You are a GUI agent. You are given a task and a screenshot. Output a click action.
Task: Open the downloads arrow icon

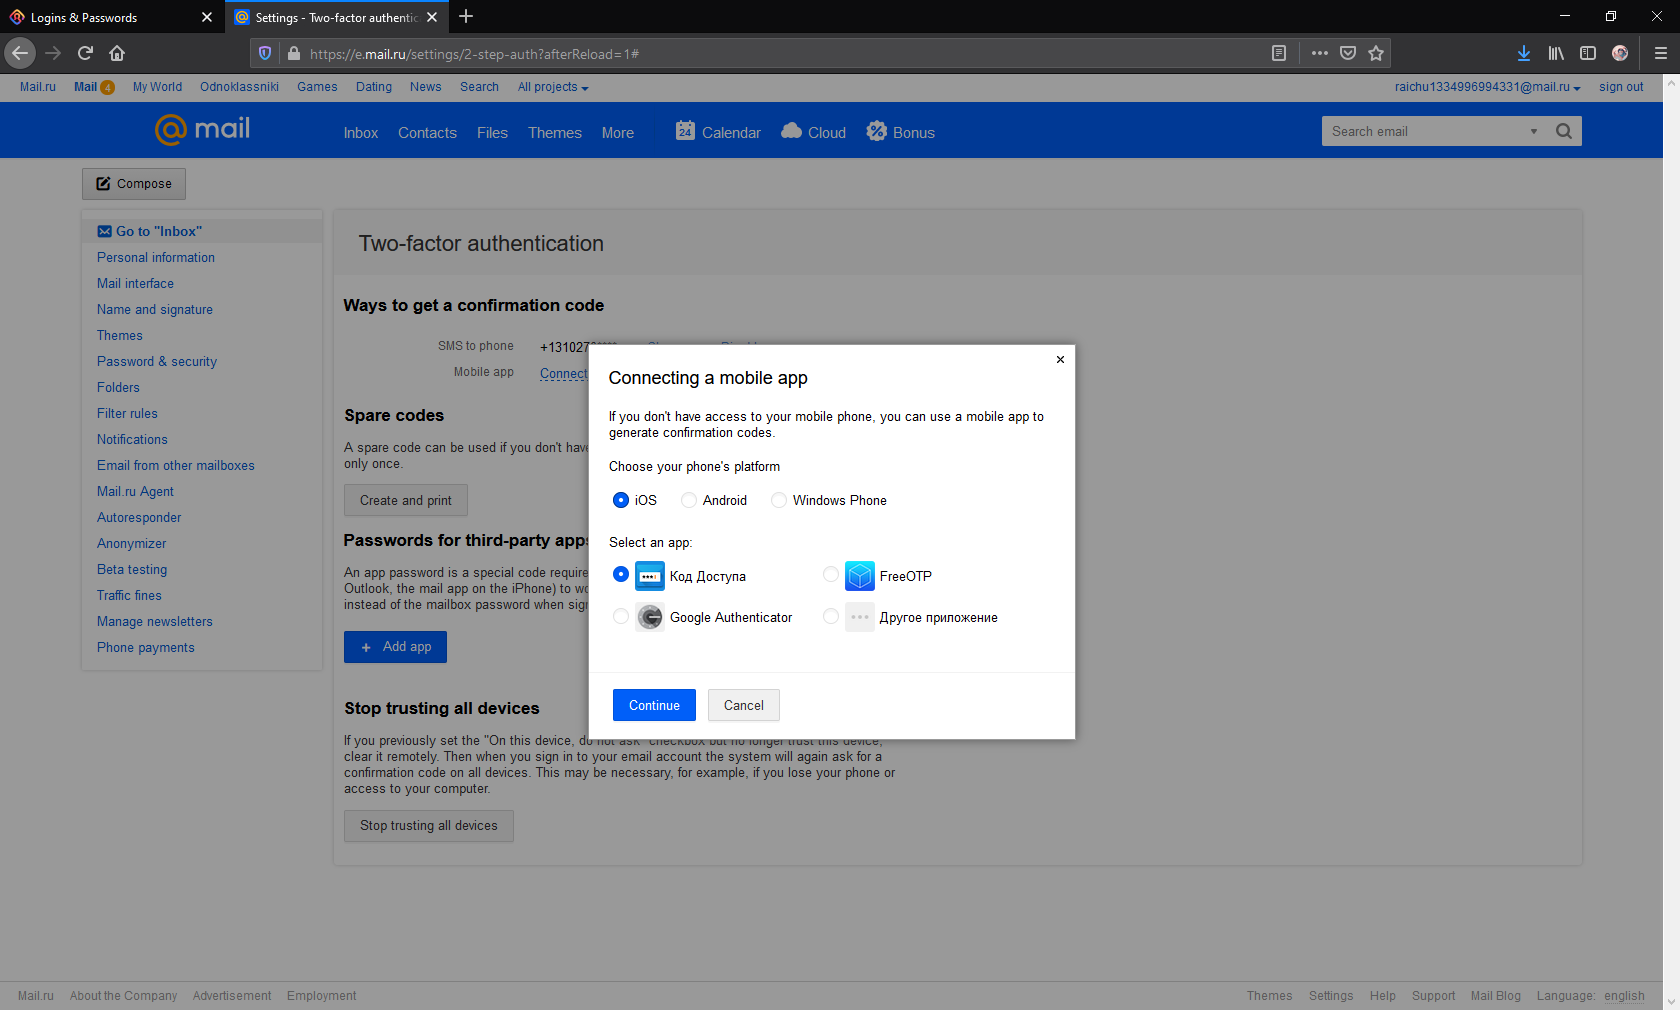[1524, 53]
